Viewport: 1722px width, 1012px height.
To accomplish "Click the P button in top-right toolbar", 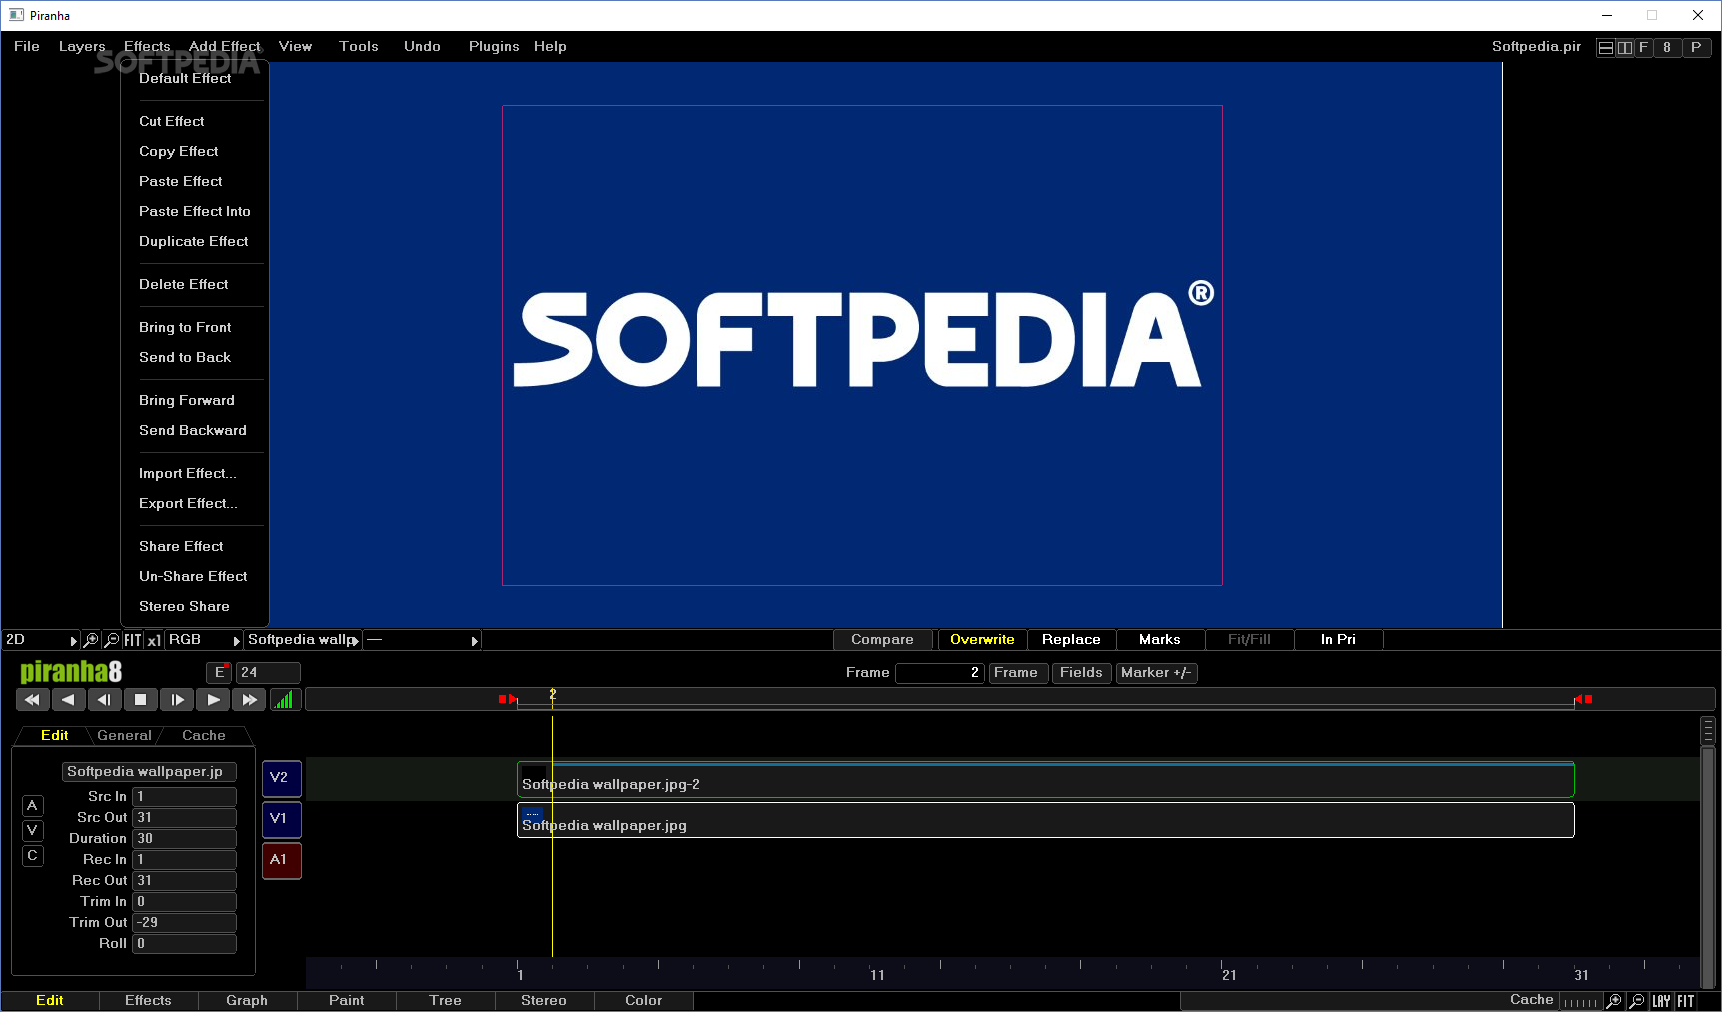I will (x=1696, y=47).
